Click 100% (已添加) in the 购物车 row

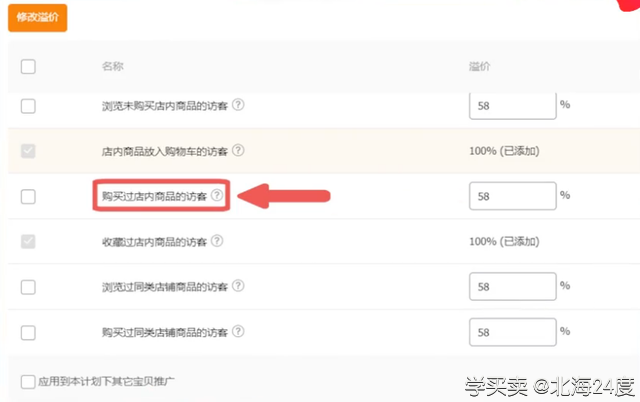(504, 151)
